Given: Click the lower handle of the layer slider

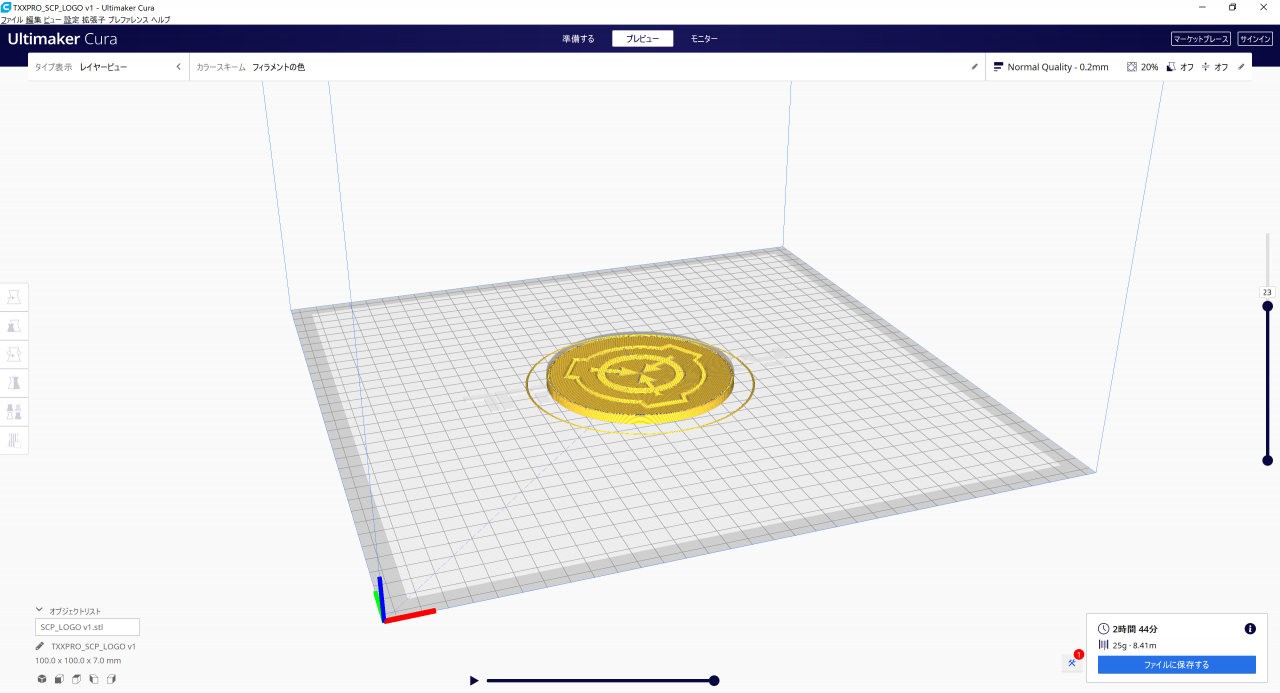Looking at the screenshot, I should 1268,460.
